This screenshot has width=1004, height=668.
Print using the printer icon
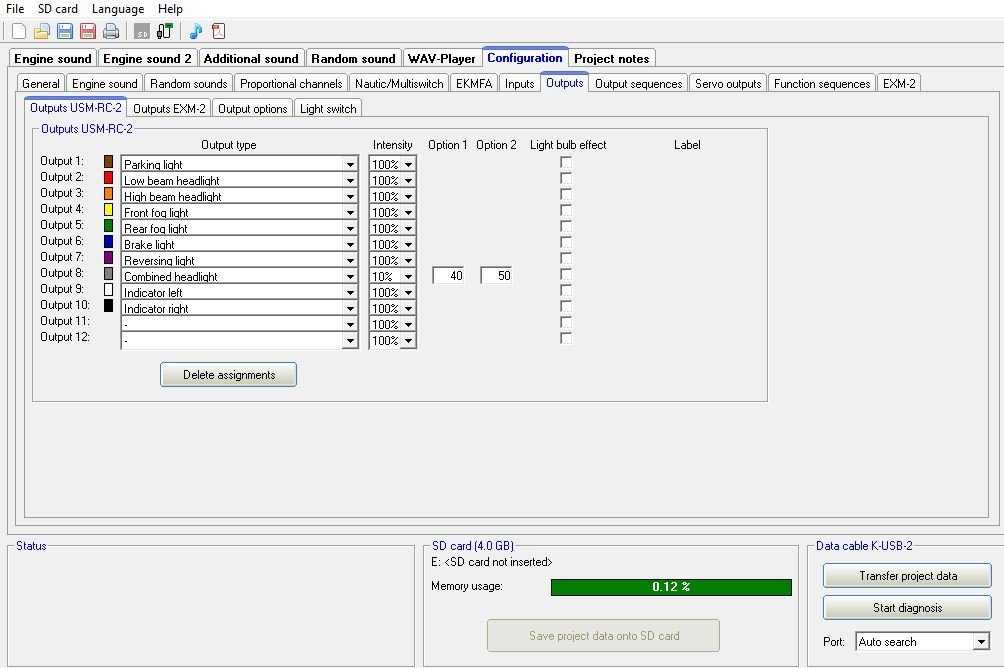pyautogui.click(x=111, y=31)
